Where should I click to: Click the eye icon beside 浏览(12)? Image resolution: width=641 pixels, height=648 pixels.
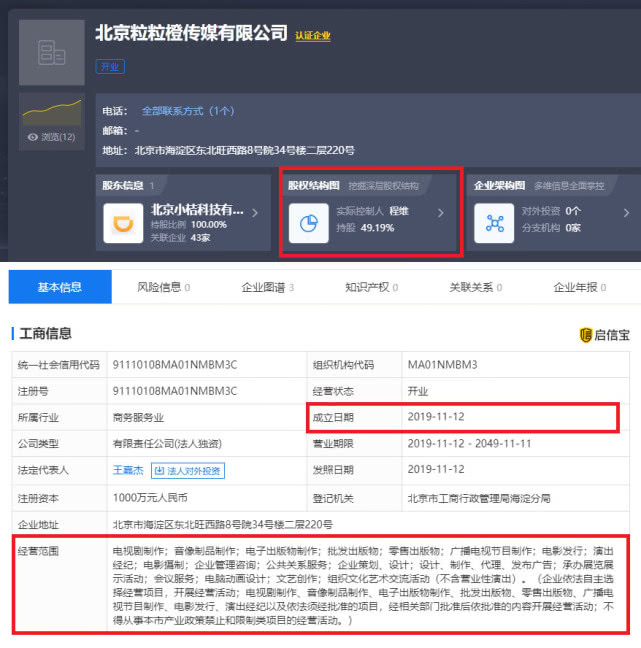(x=33, y=137)
